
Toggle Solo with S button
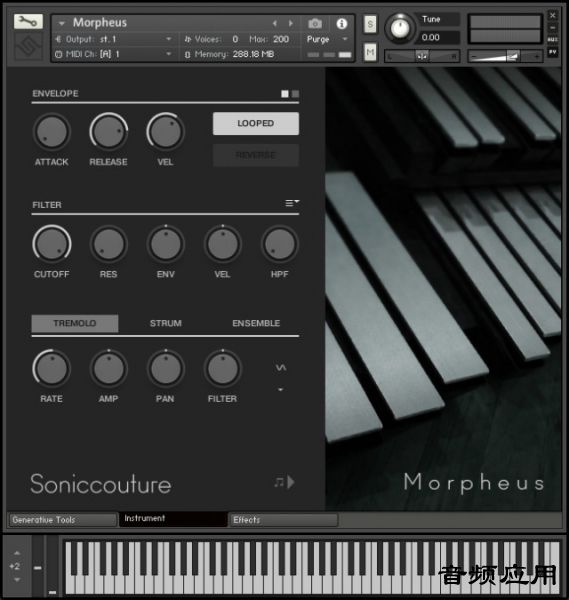pos(370,24)
